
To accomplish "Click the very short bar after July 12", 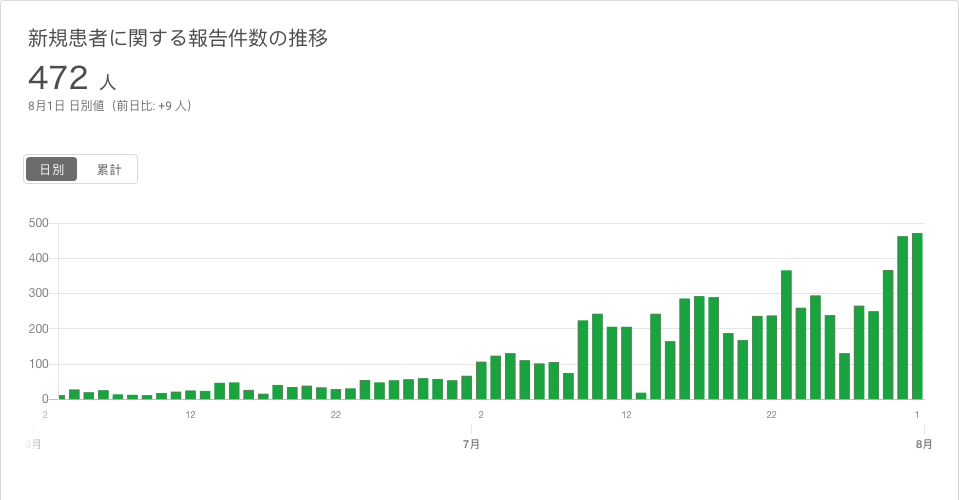I will 641,396.
